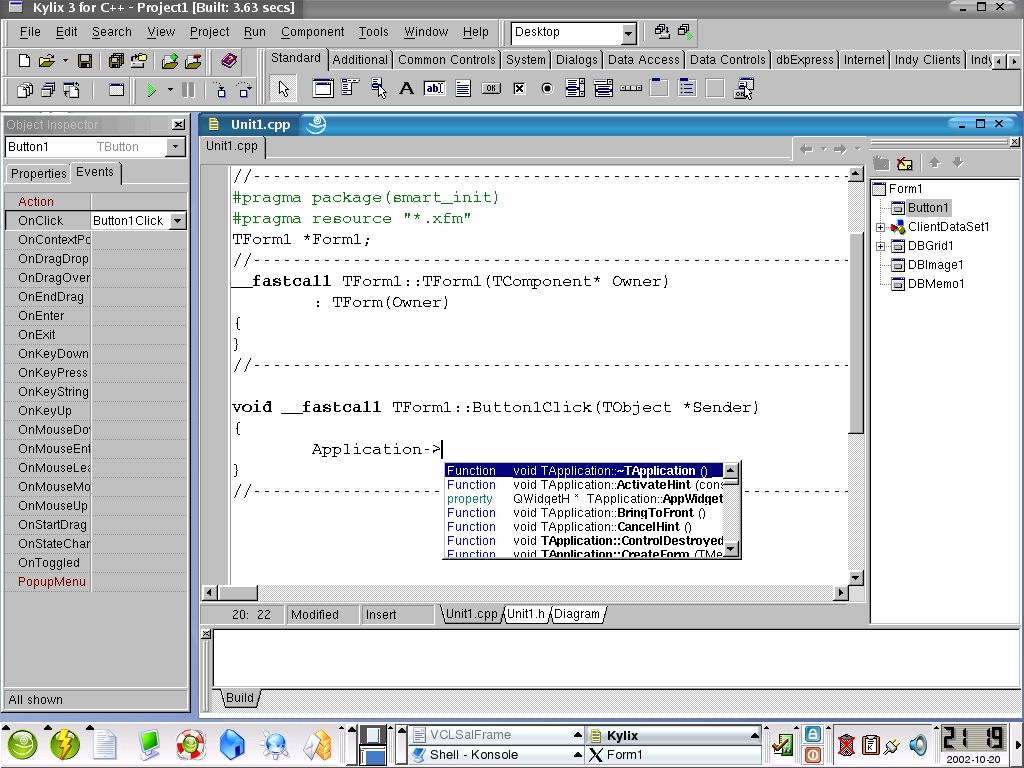Open the Unit1.h file tab
The width and height of the screenshot is (1024, 768).
coord(525,614)
